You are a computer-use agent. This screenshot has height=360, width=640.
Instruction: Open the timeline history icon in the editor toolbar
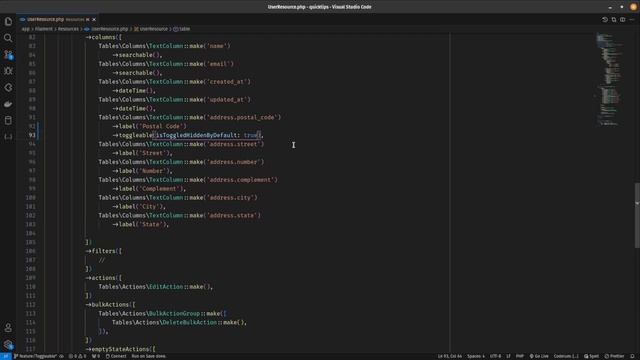[605, 20]
